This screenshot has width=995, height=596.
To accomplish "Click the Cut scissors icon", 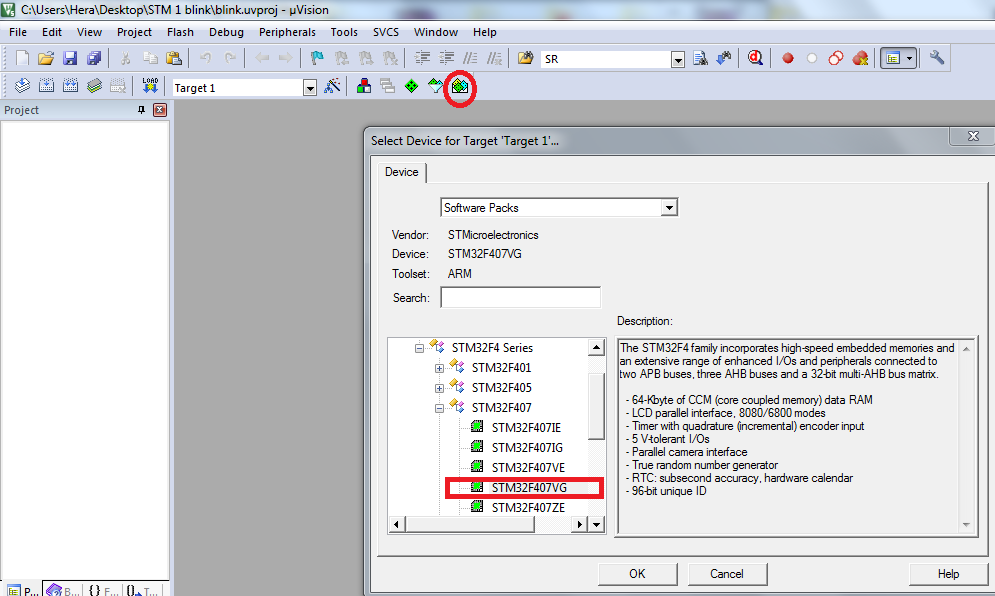I will pyautogui.click(x=126, y=58).
